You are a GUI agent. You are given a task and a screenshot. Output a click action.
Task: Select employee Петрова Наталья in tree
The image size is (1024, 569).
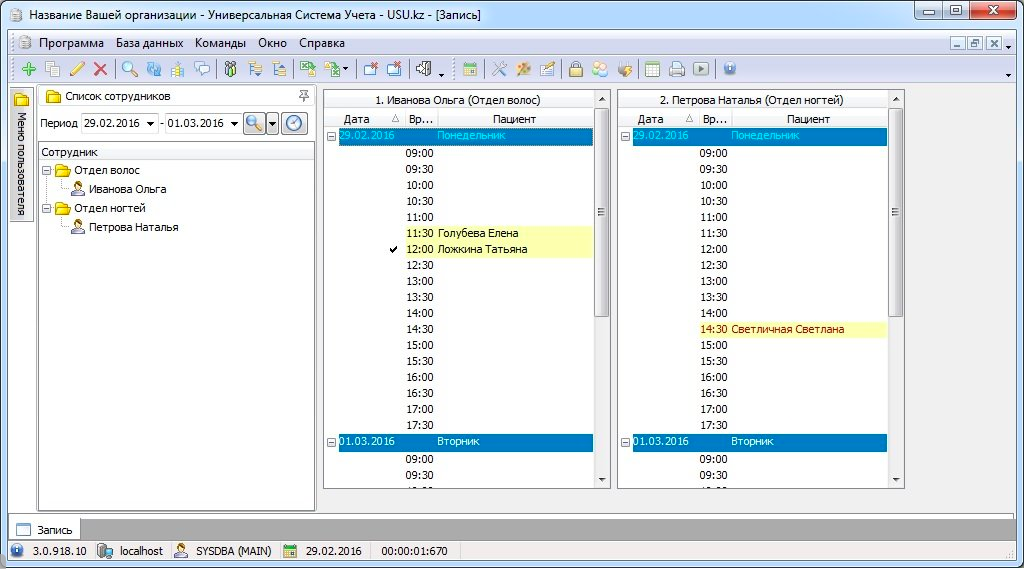pos(133,227)
